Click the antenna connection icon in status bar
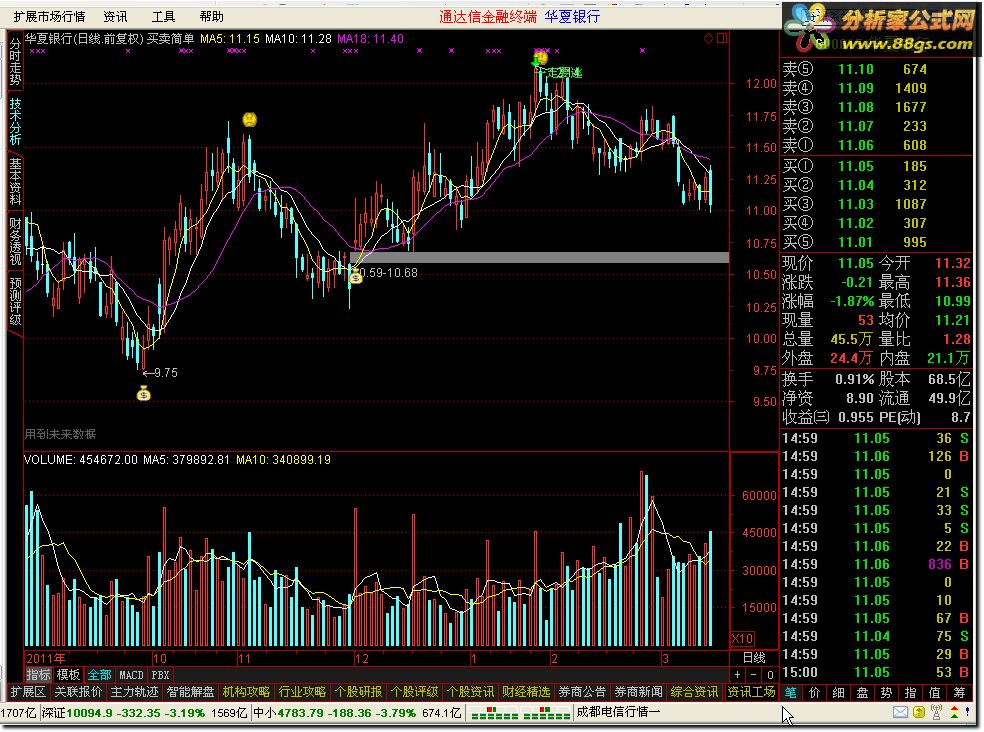Image resolution: width=984 pixels, height=732 pixels. [x=936, y=712]
